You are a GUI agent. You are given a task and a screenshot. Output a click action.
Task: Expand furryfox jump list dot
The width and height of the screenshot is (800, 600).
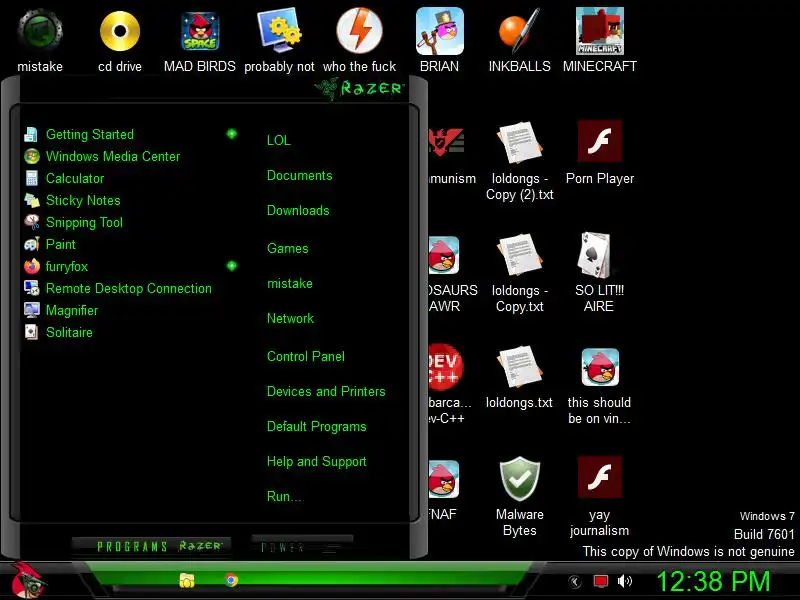coord(232,266)
